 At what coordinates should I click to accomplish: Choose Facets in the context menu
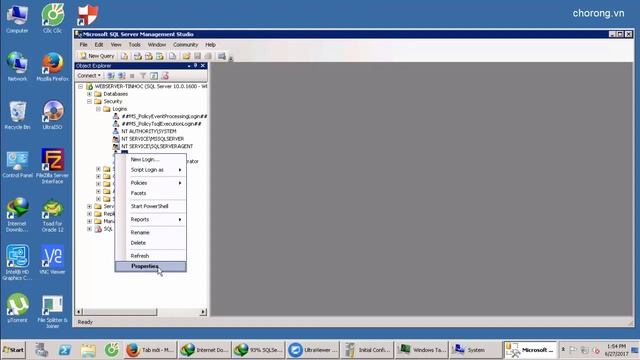(x=151, y=193)
